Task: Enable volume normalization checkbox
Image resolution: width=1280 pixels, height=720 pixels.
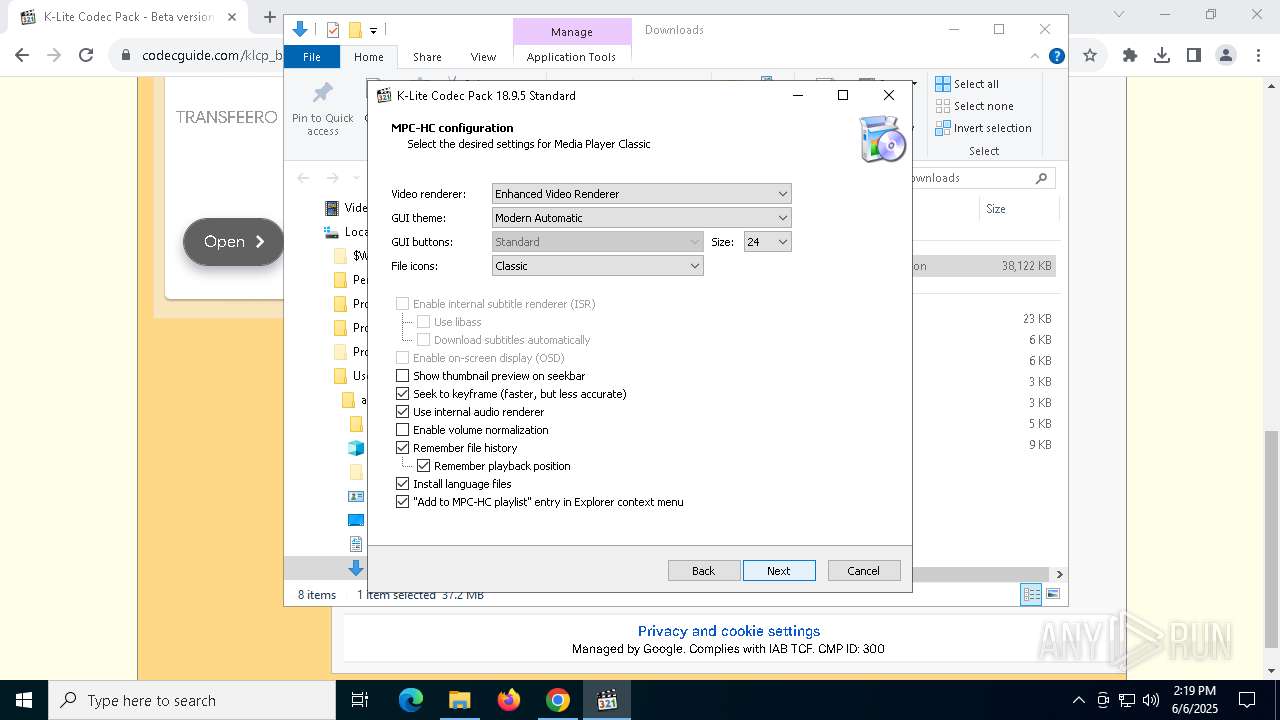Action: [x=403, y=430]
